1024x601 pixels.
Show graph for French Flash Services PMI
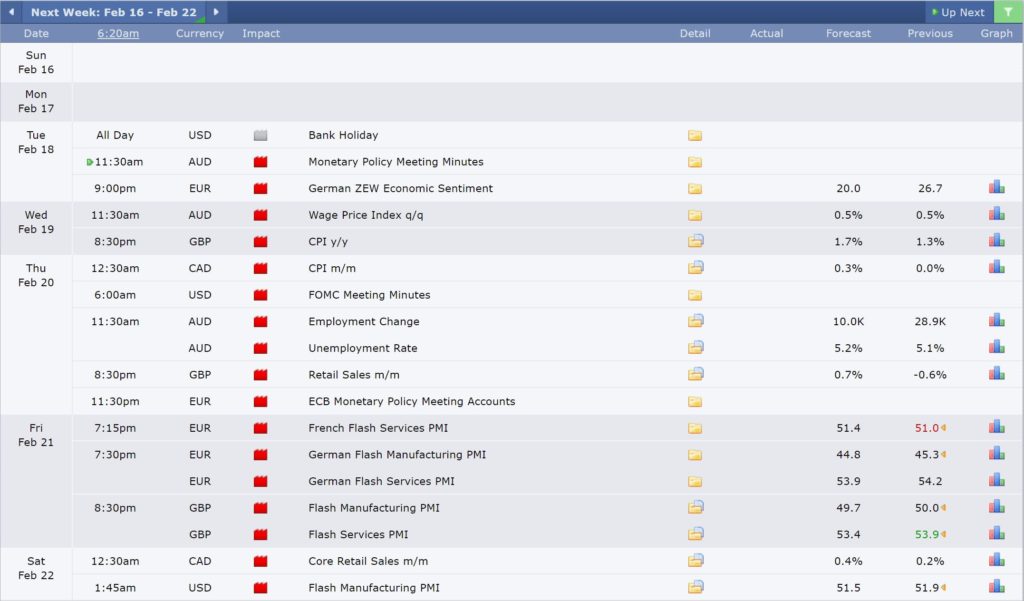click(x=997, y=427)
